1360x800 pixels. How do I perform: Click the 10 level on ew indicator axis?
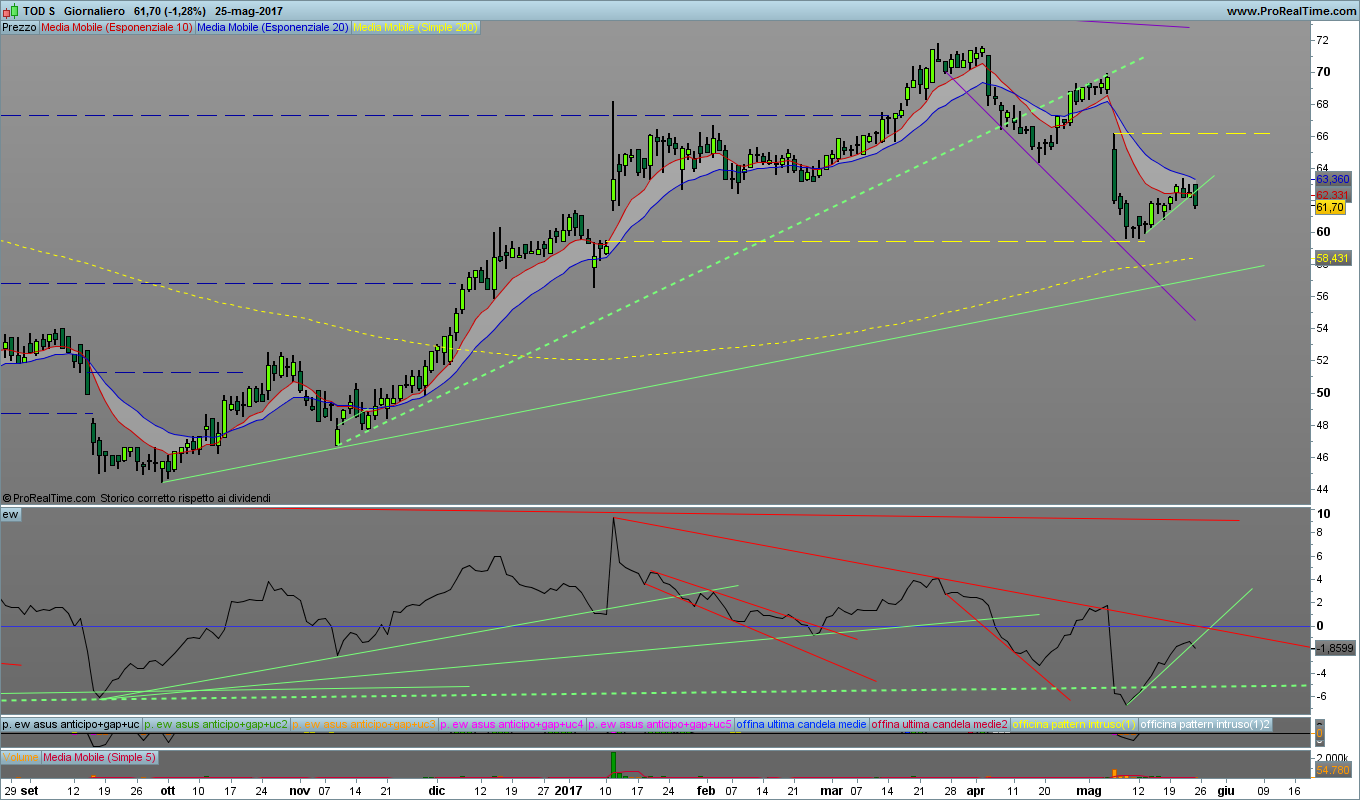(x=1322, y=514)
